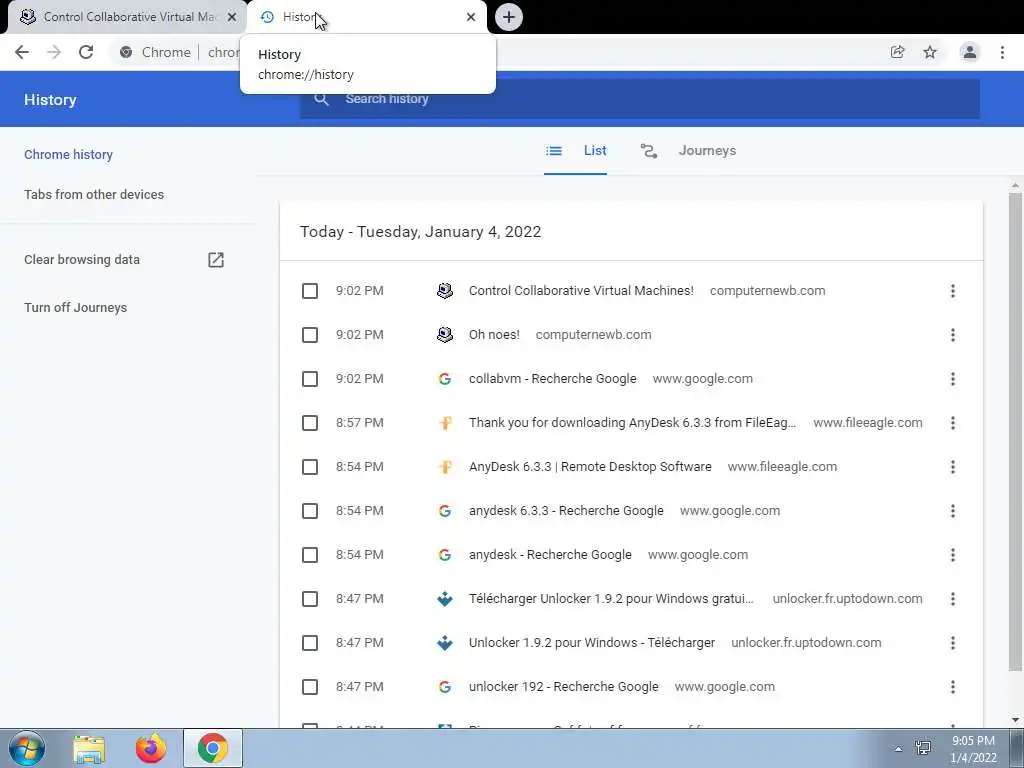The image size is (1024, 768).
Task: Click the Search history input field
Action: click(x=640, y=99)
